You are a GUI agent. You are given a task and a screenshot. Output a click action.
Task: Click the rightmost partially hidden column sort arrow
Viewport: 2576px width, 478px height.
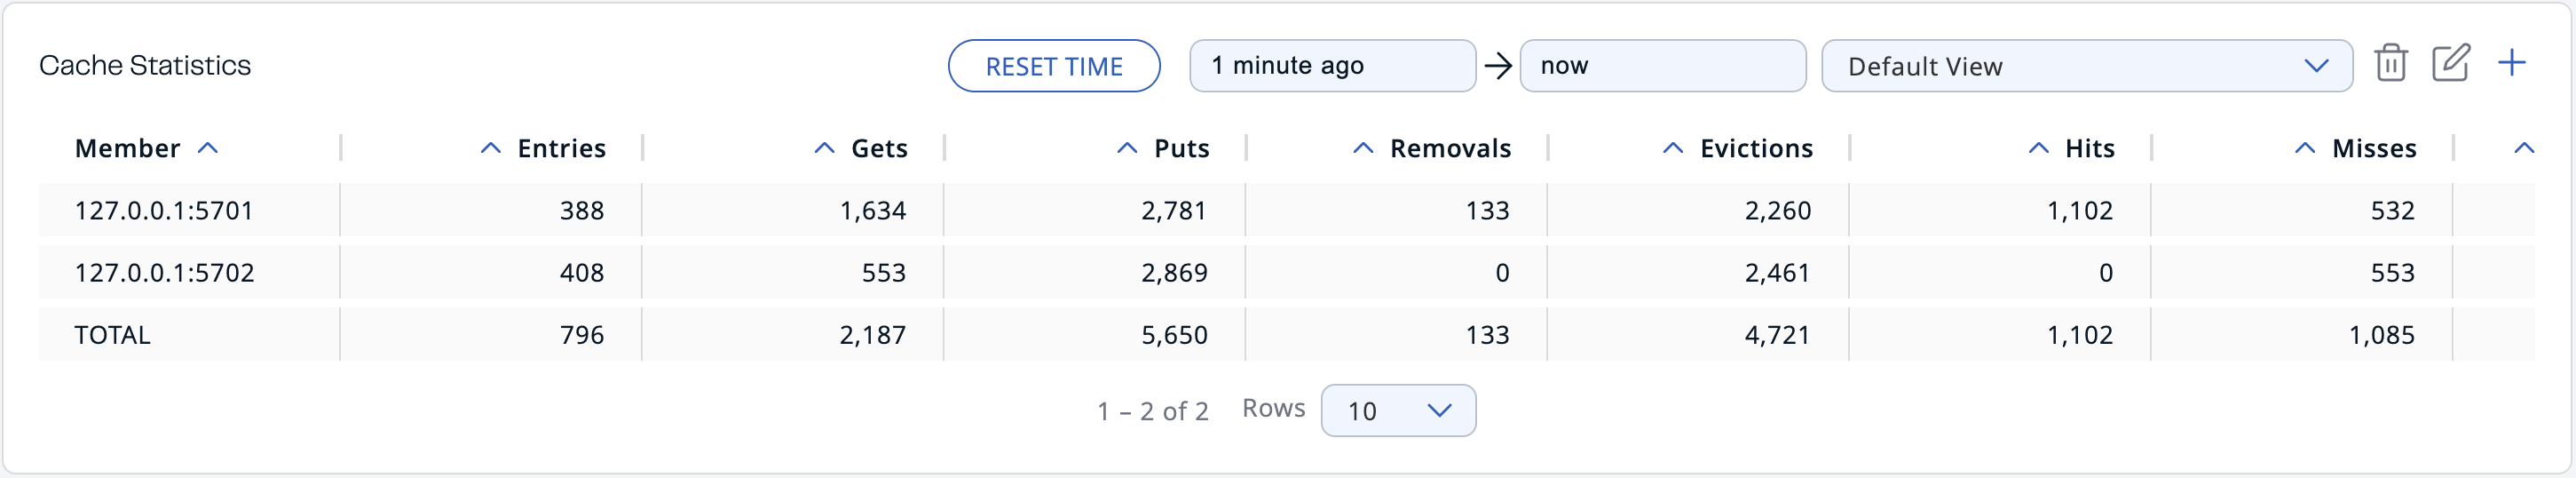(x=2524, y=149)
